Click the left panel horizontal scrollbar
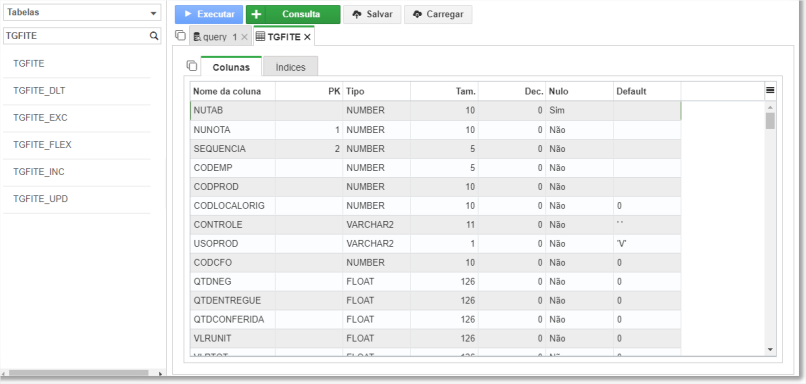The height and width of the screenshot is (384, 806). 79,374
